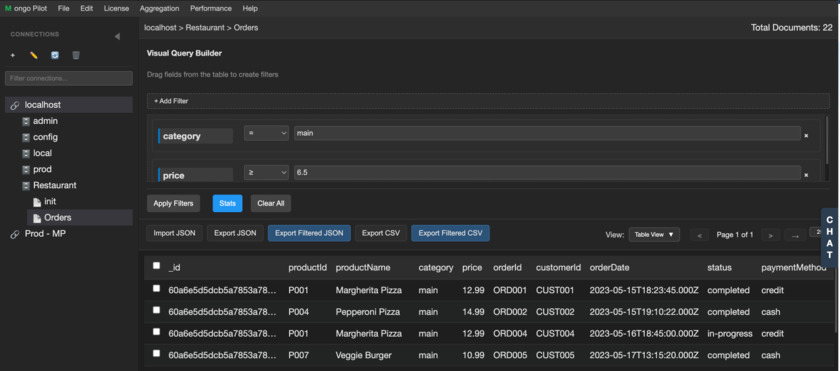Screen dimensions: 840x371
Task: Open the price filter operator dropdown
Action: (266, 173)
